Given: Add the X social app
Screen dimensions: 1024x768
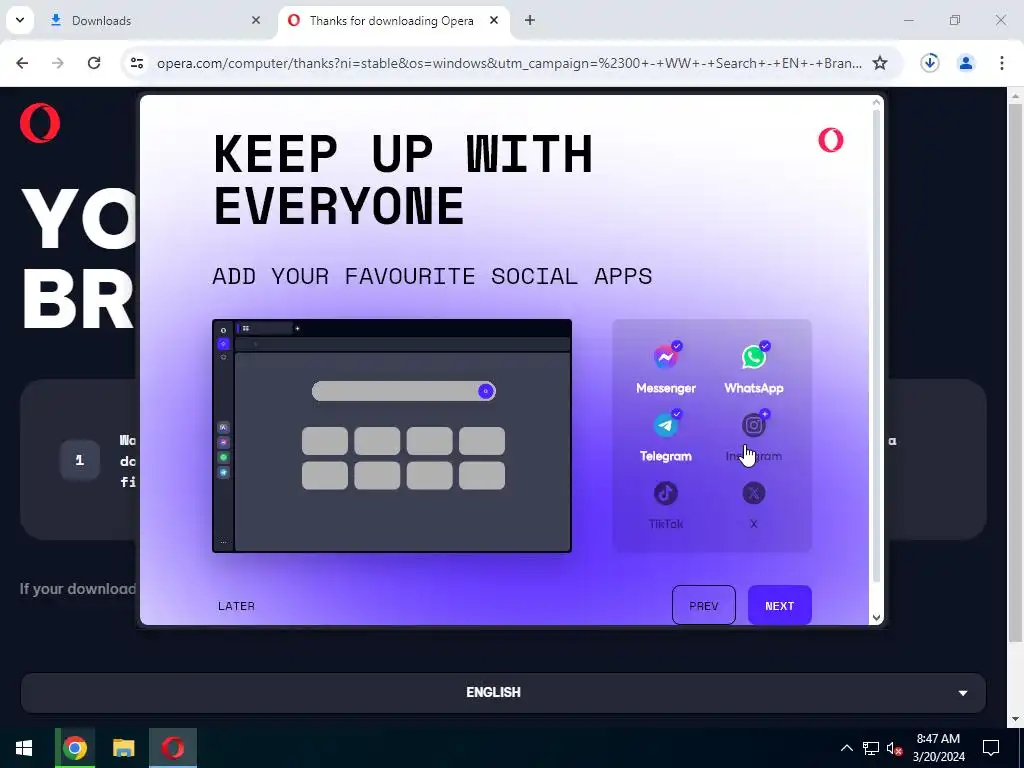Looking at the screenshot, I should click(754, 493).
